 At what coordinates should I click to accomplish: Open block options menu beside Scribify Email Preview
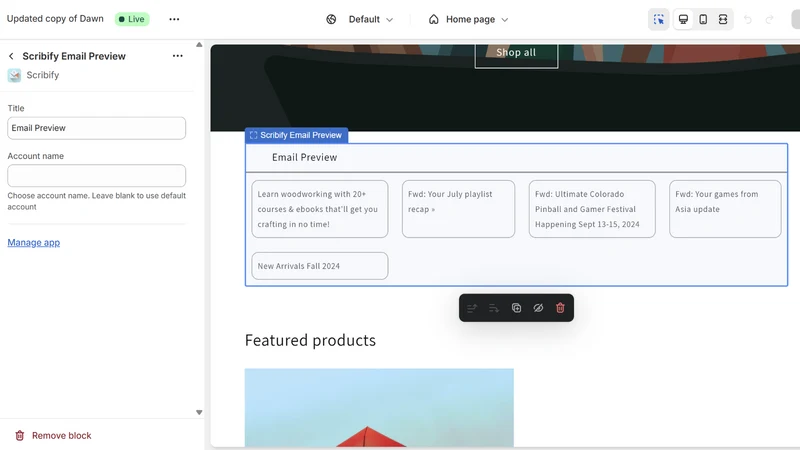click(178, 56)
